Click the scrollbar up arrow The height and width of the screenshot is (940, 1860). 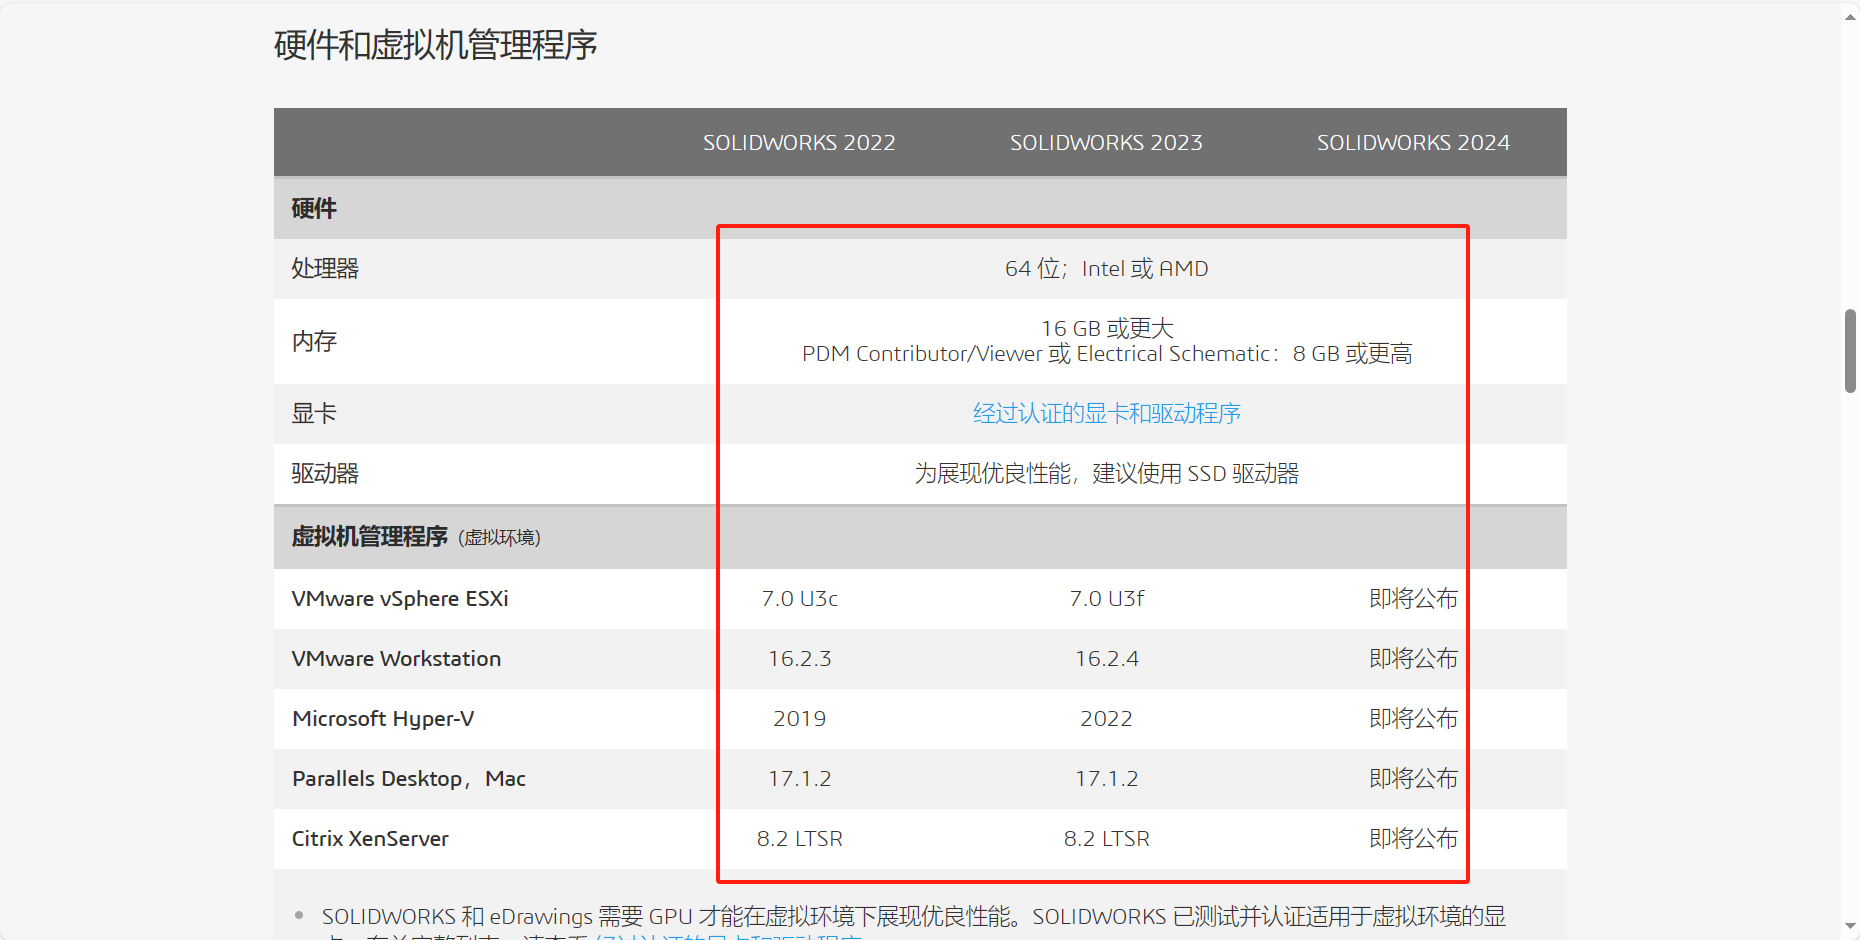[x=1850, y=15]
